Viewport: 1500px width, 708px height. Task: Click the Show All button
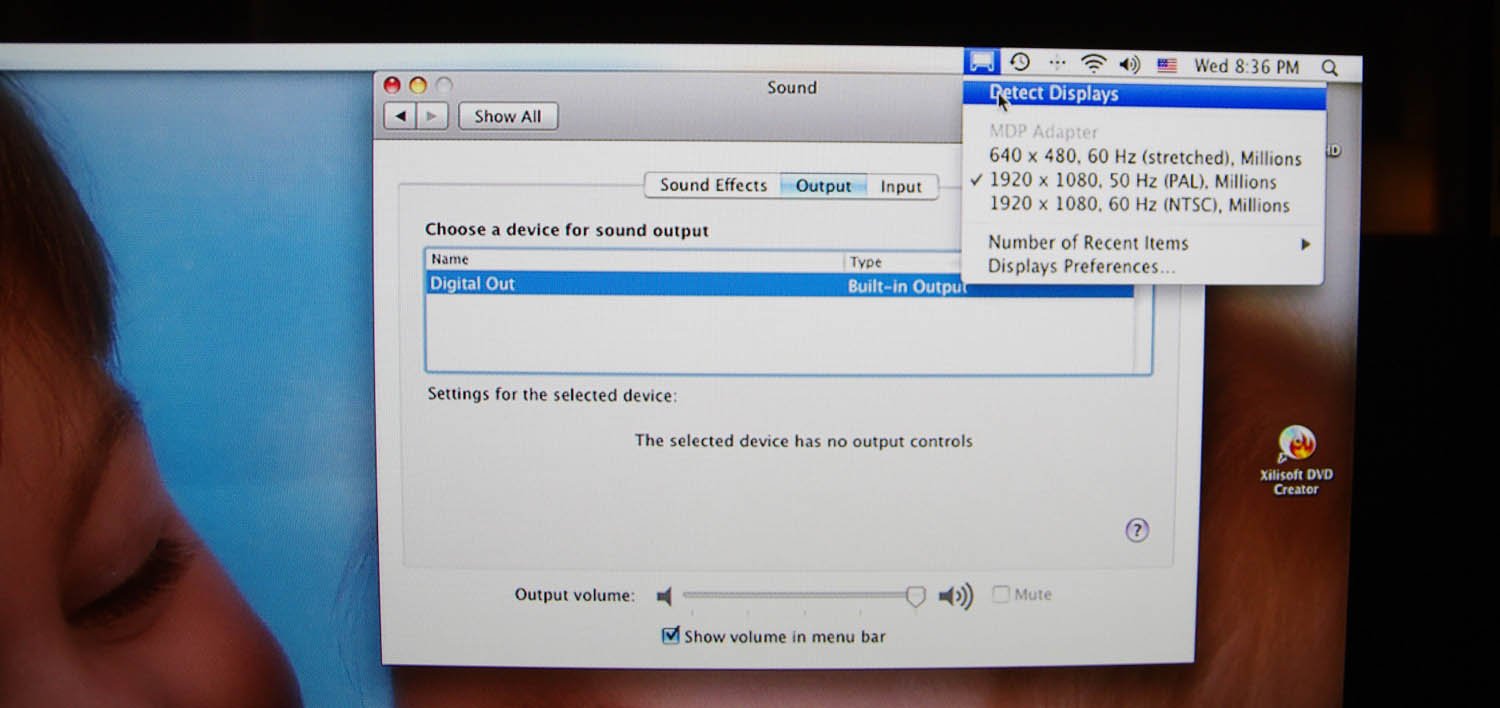tap(507, 116)
